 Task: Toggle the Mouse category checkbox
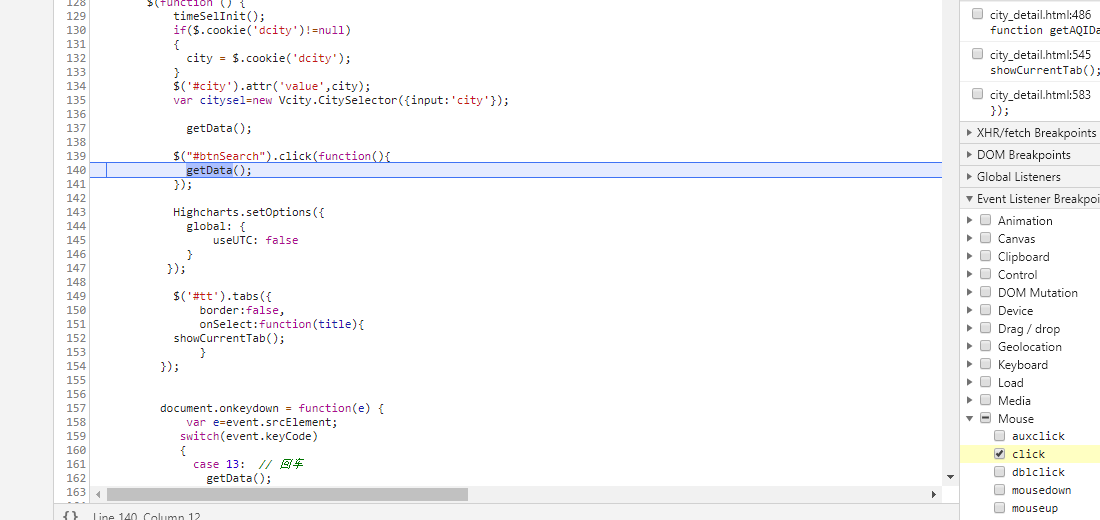[985, 418]
